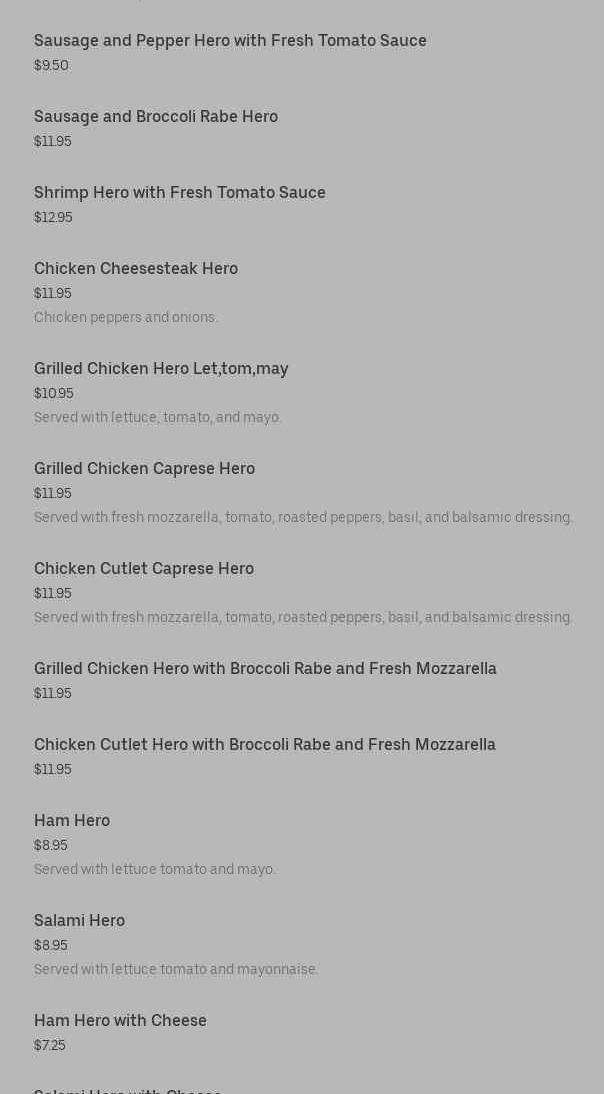Viewport: 604px width, 1094px height.
Task: Open Grilled Chicken Hero with Broccoli Rabe
Action: tap(265, 669)
